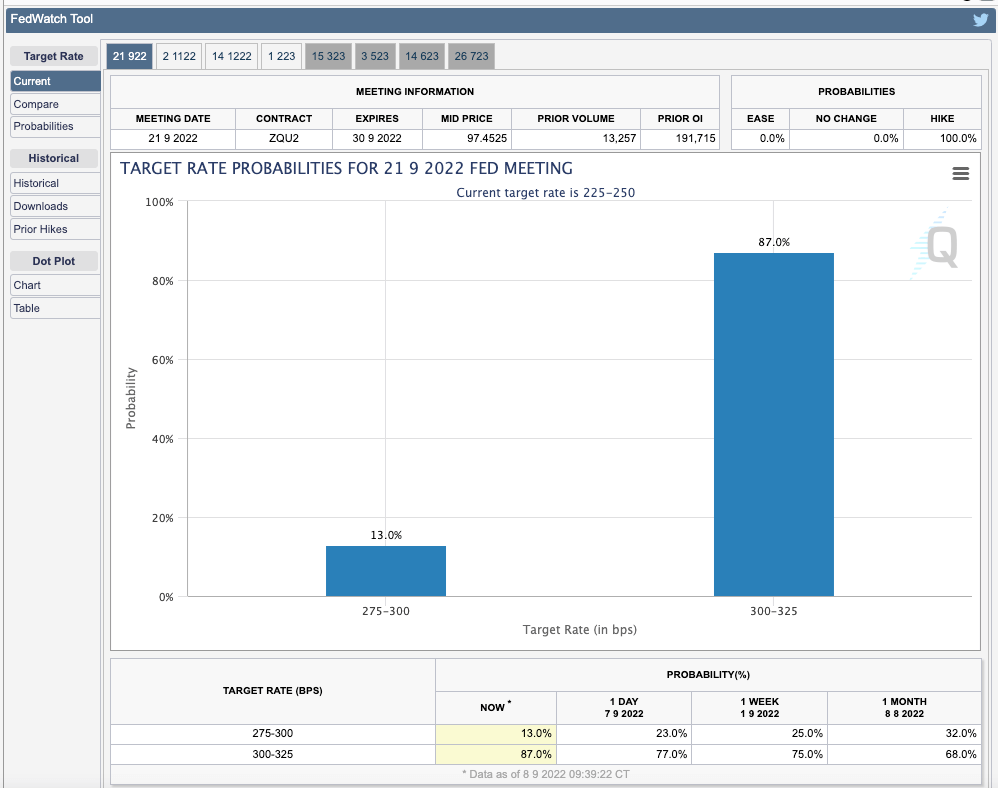Image resolution: width=998 pixels, height=788 pixels.
Task: Click the 300-325 bar in chart
Action: pos(773,425)
